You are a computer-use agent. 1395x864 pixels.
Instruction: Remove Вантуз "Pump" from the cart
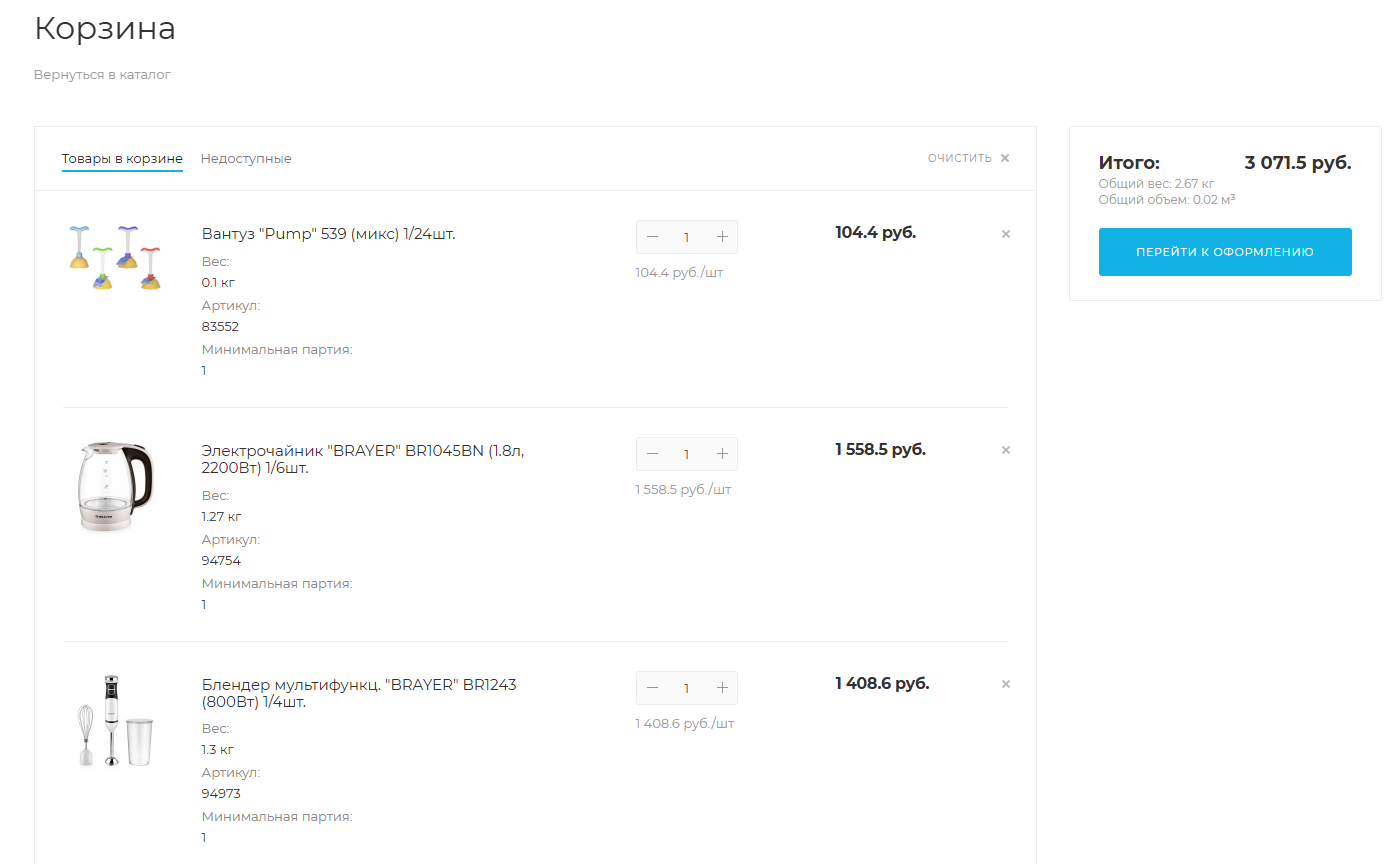tap(1006, 234)
